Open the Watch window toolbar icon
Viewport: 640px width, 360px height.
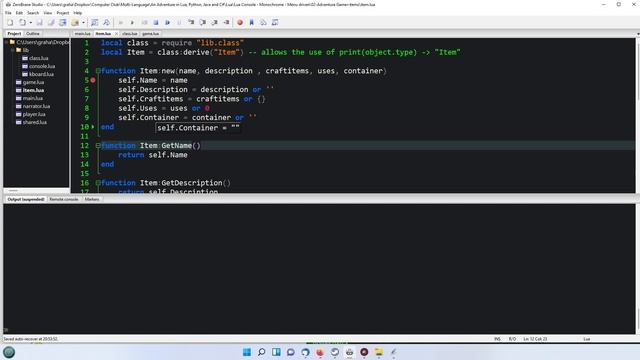coord(275,22)
